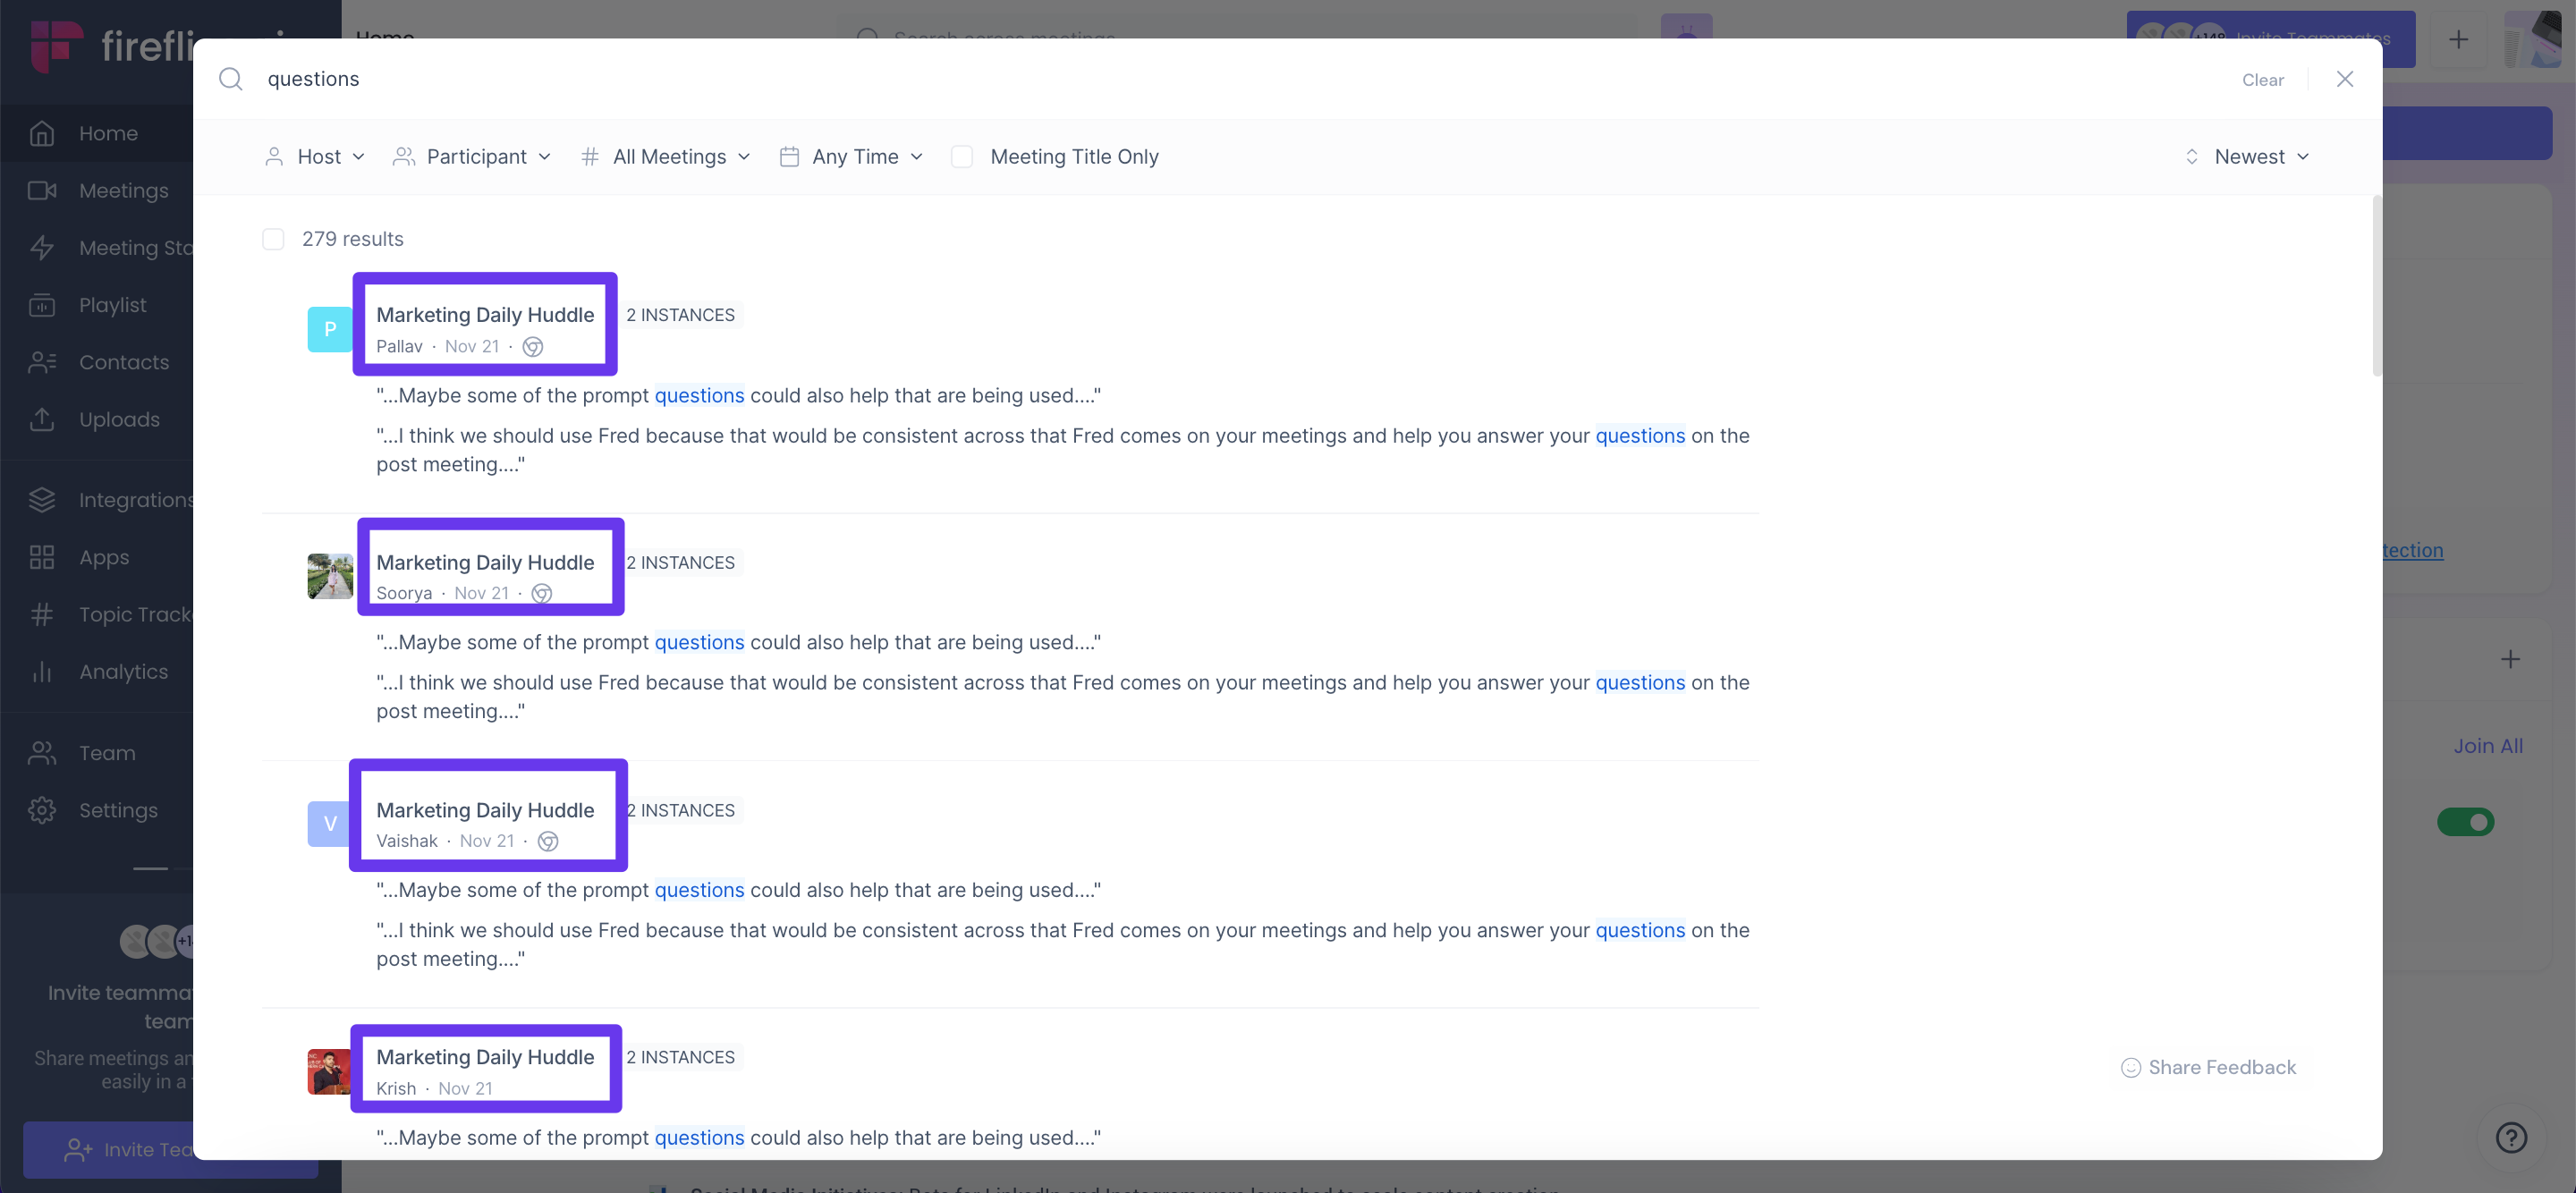Click the Clear link to reset search
The width and height of the screenshot is (2576, 1193).
[x=2263, y=79]
